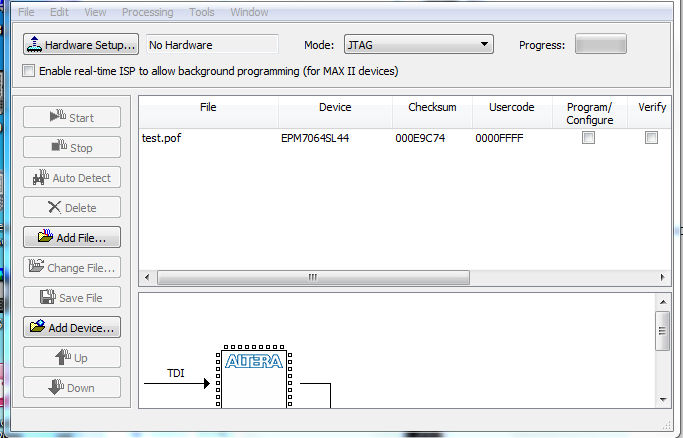Click the Progress bar
683x438 pixels.
(601, 44)
